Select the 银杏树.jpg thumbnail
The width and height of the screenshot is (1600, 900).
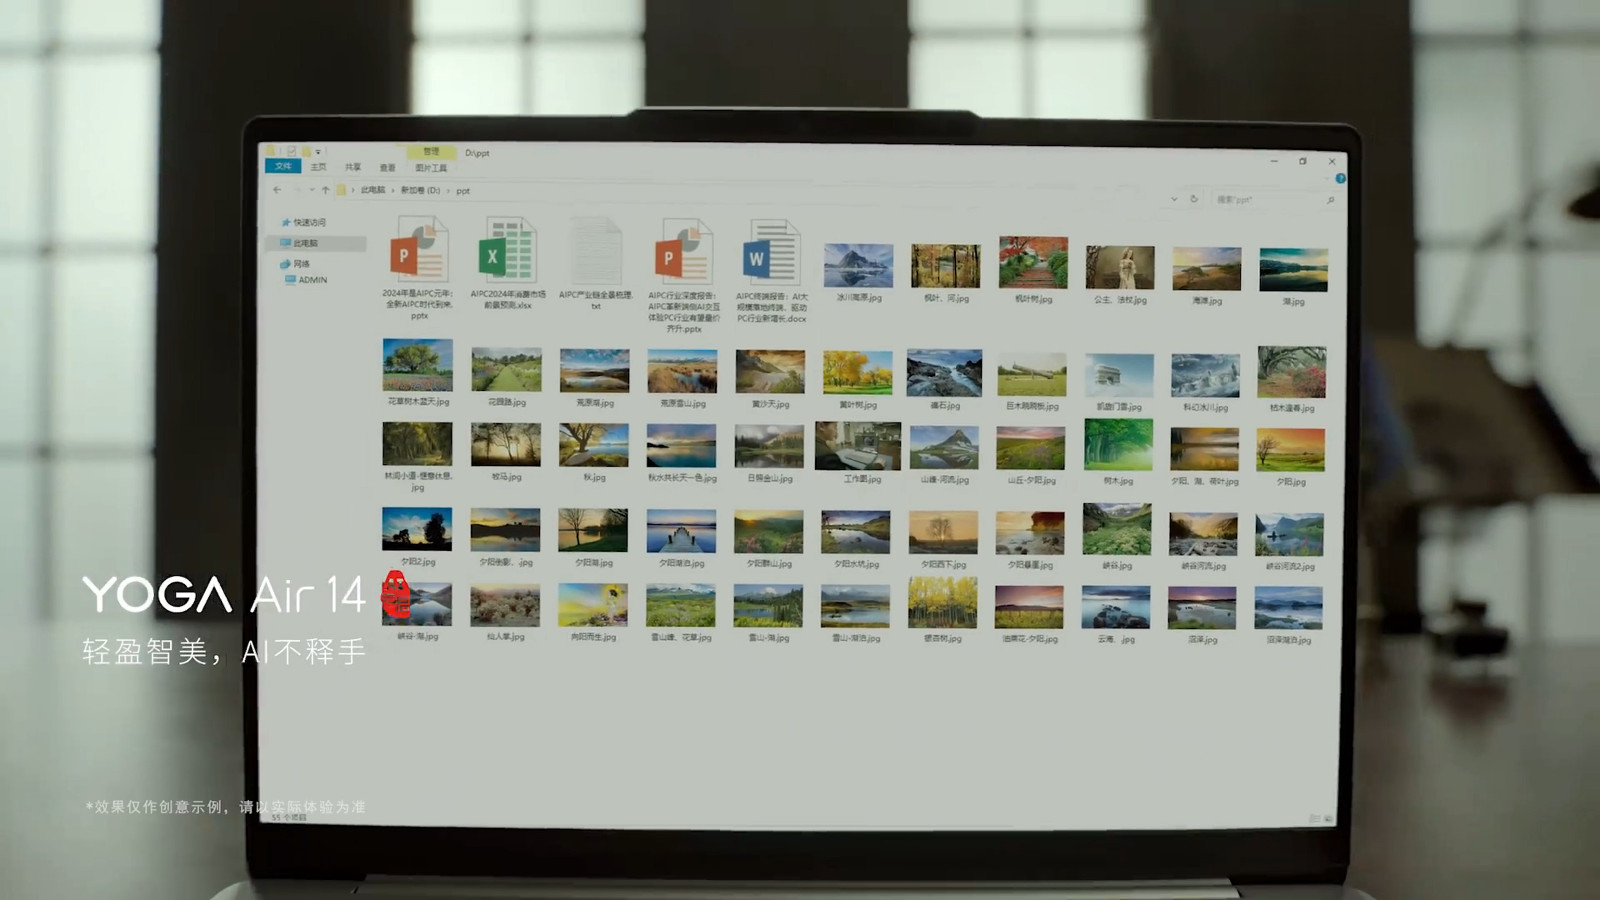coord(942,603)
